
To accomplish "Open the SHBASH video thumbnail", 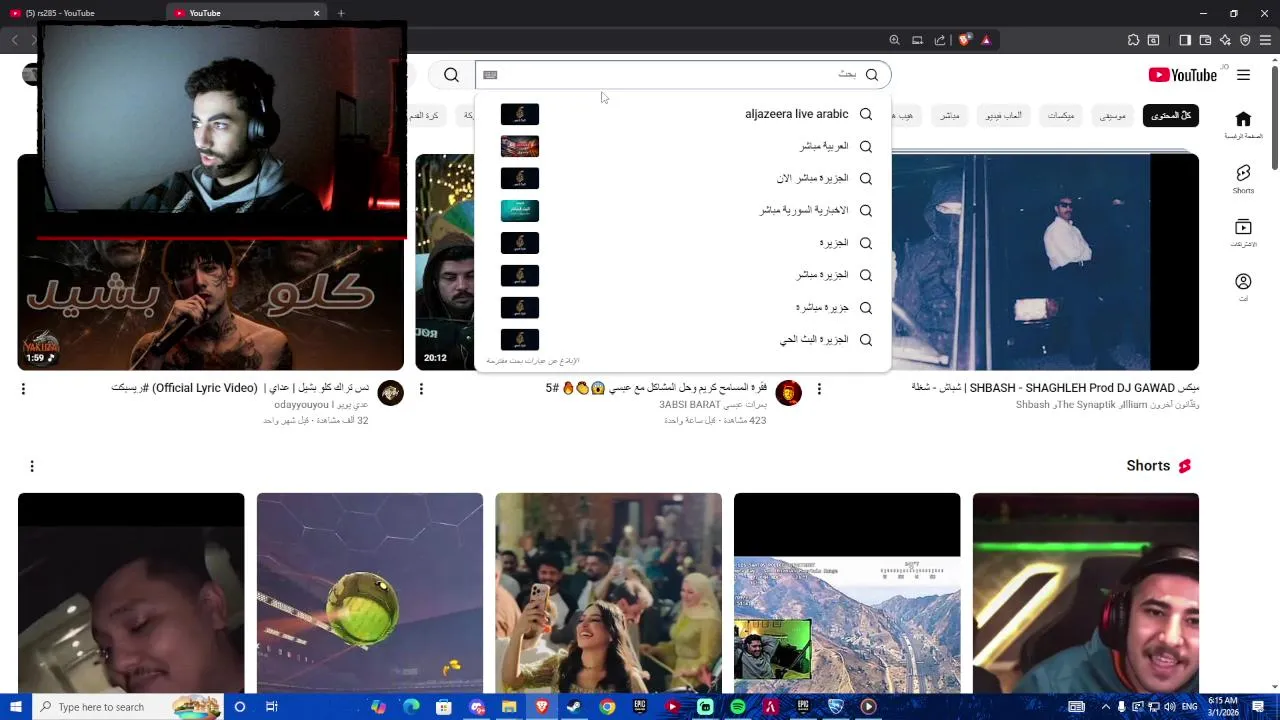I will (1044, 262).
